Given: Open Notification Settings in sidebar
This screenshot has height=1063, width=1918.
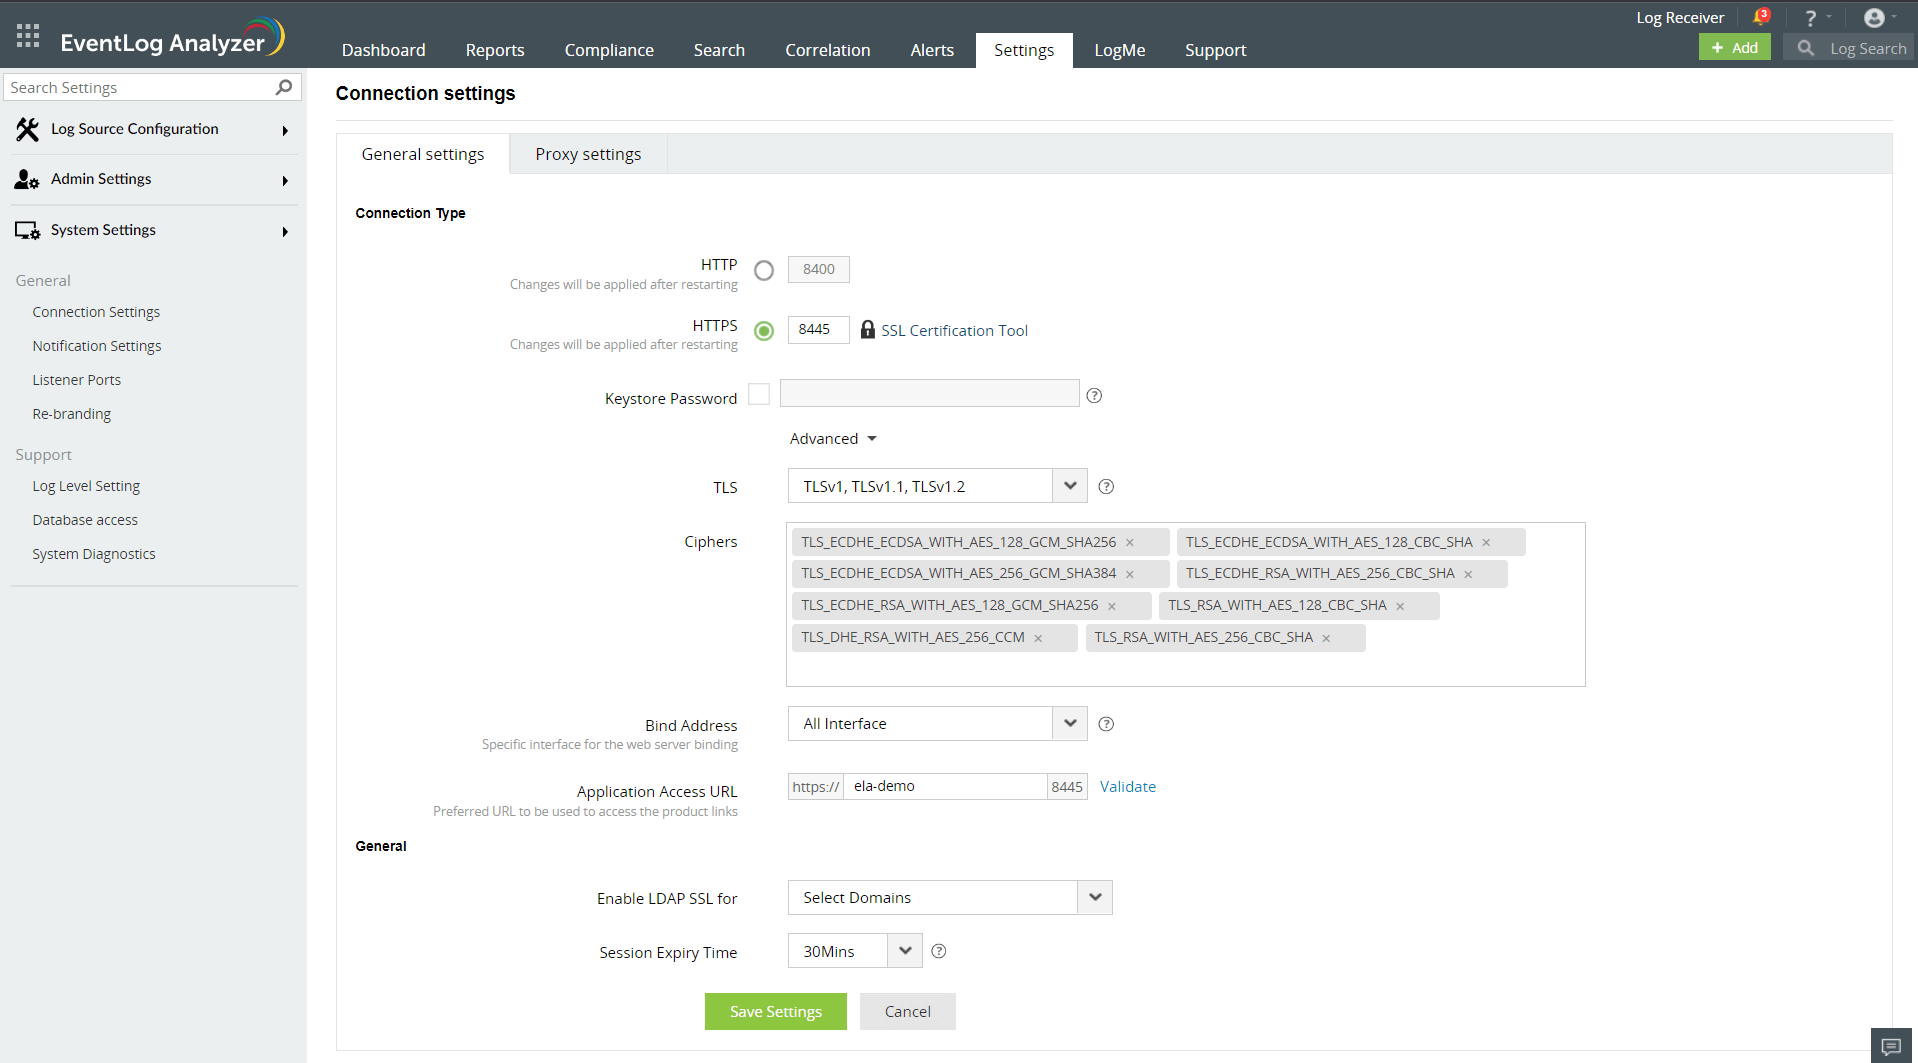Looking at the screenshot, I should coord(97,346).
